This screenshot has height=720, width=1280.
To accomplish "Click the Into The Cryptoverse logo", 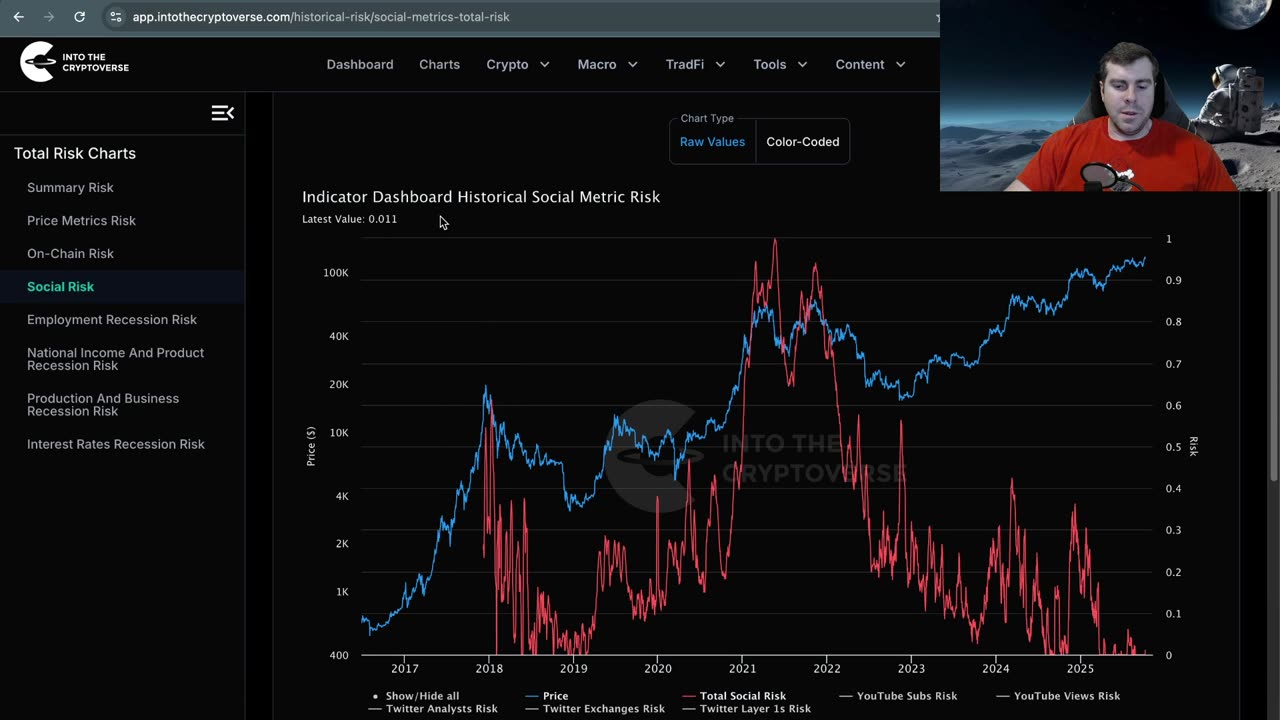I will point(75,63).
